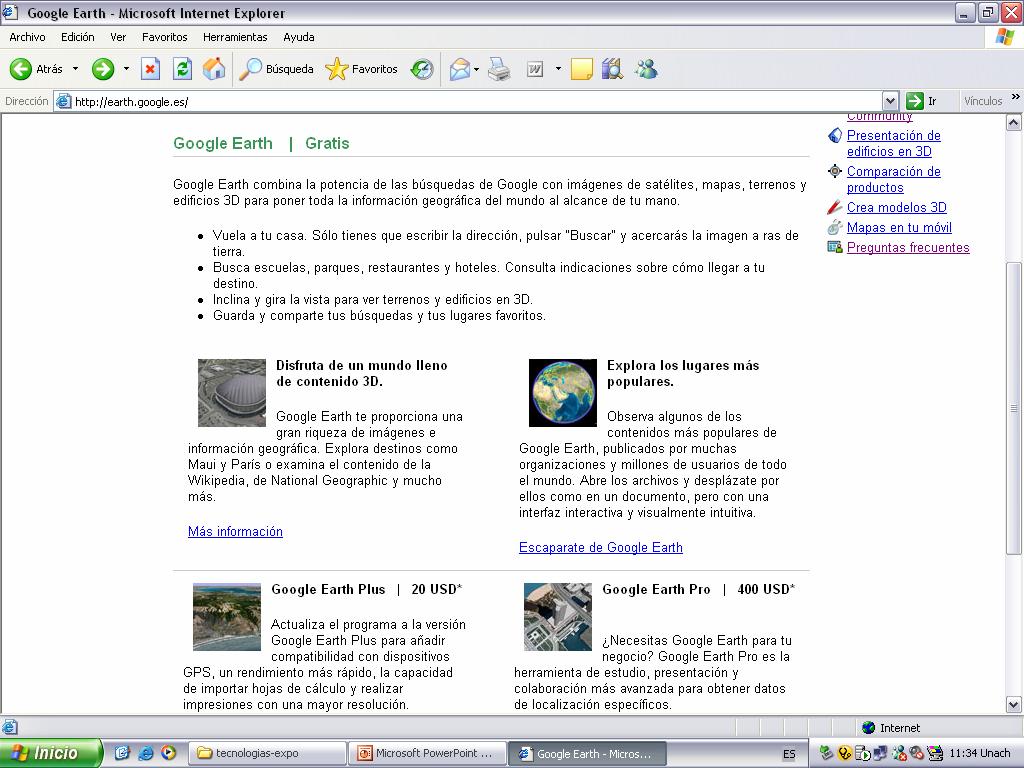Expand the Edit button dropdown arrow

558,69
